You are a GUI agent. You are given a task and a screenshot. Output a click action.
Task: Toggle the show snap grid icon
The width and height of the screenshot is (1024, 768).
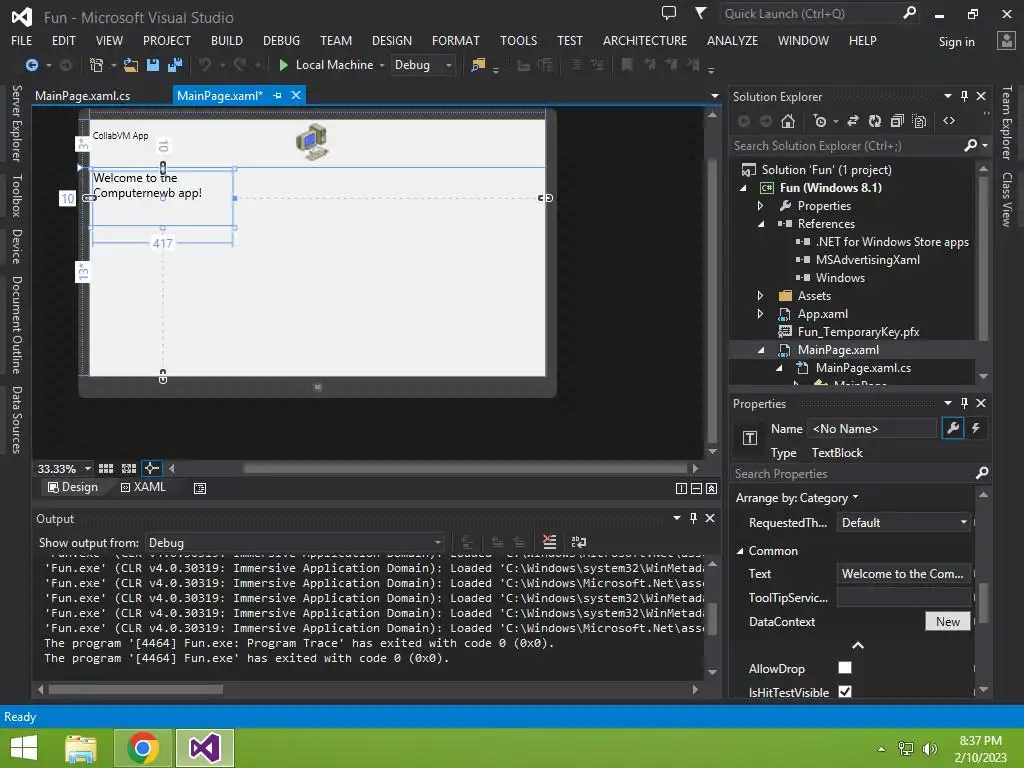tap(106, 469)
